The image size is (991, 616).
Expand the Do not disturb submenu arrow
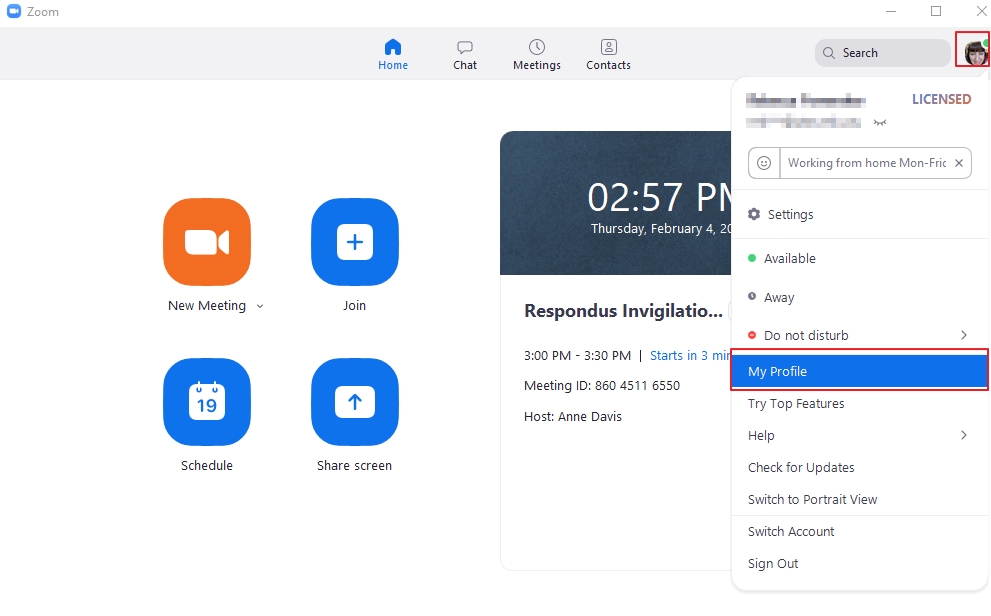[x=964, y=335]
